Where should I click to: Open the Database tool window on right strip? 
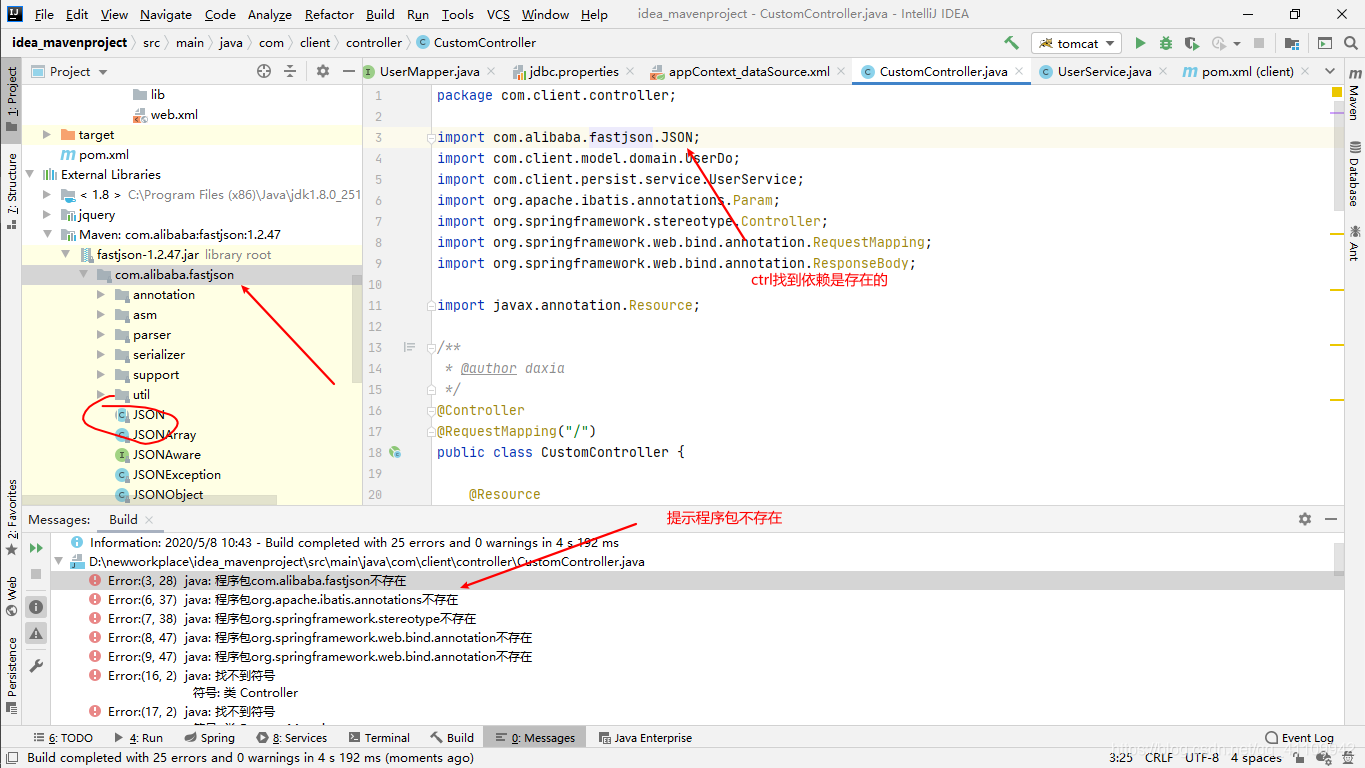[1354, 175]
